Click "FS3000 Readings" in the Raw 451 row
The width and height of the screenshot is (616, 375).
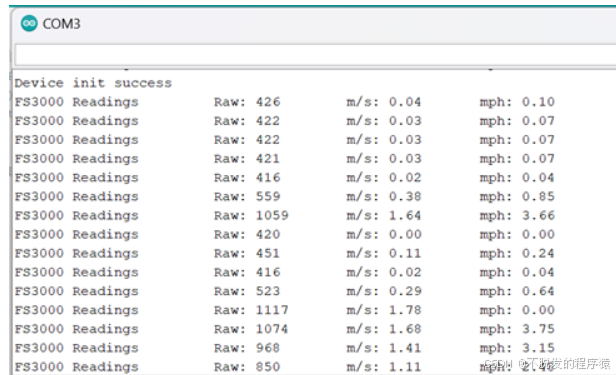[77, 253]
